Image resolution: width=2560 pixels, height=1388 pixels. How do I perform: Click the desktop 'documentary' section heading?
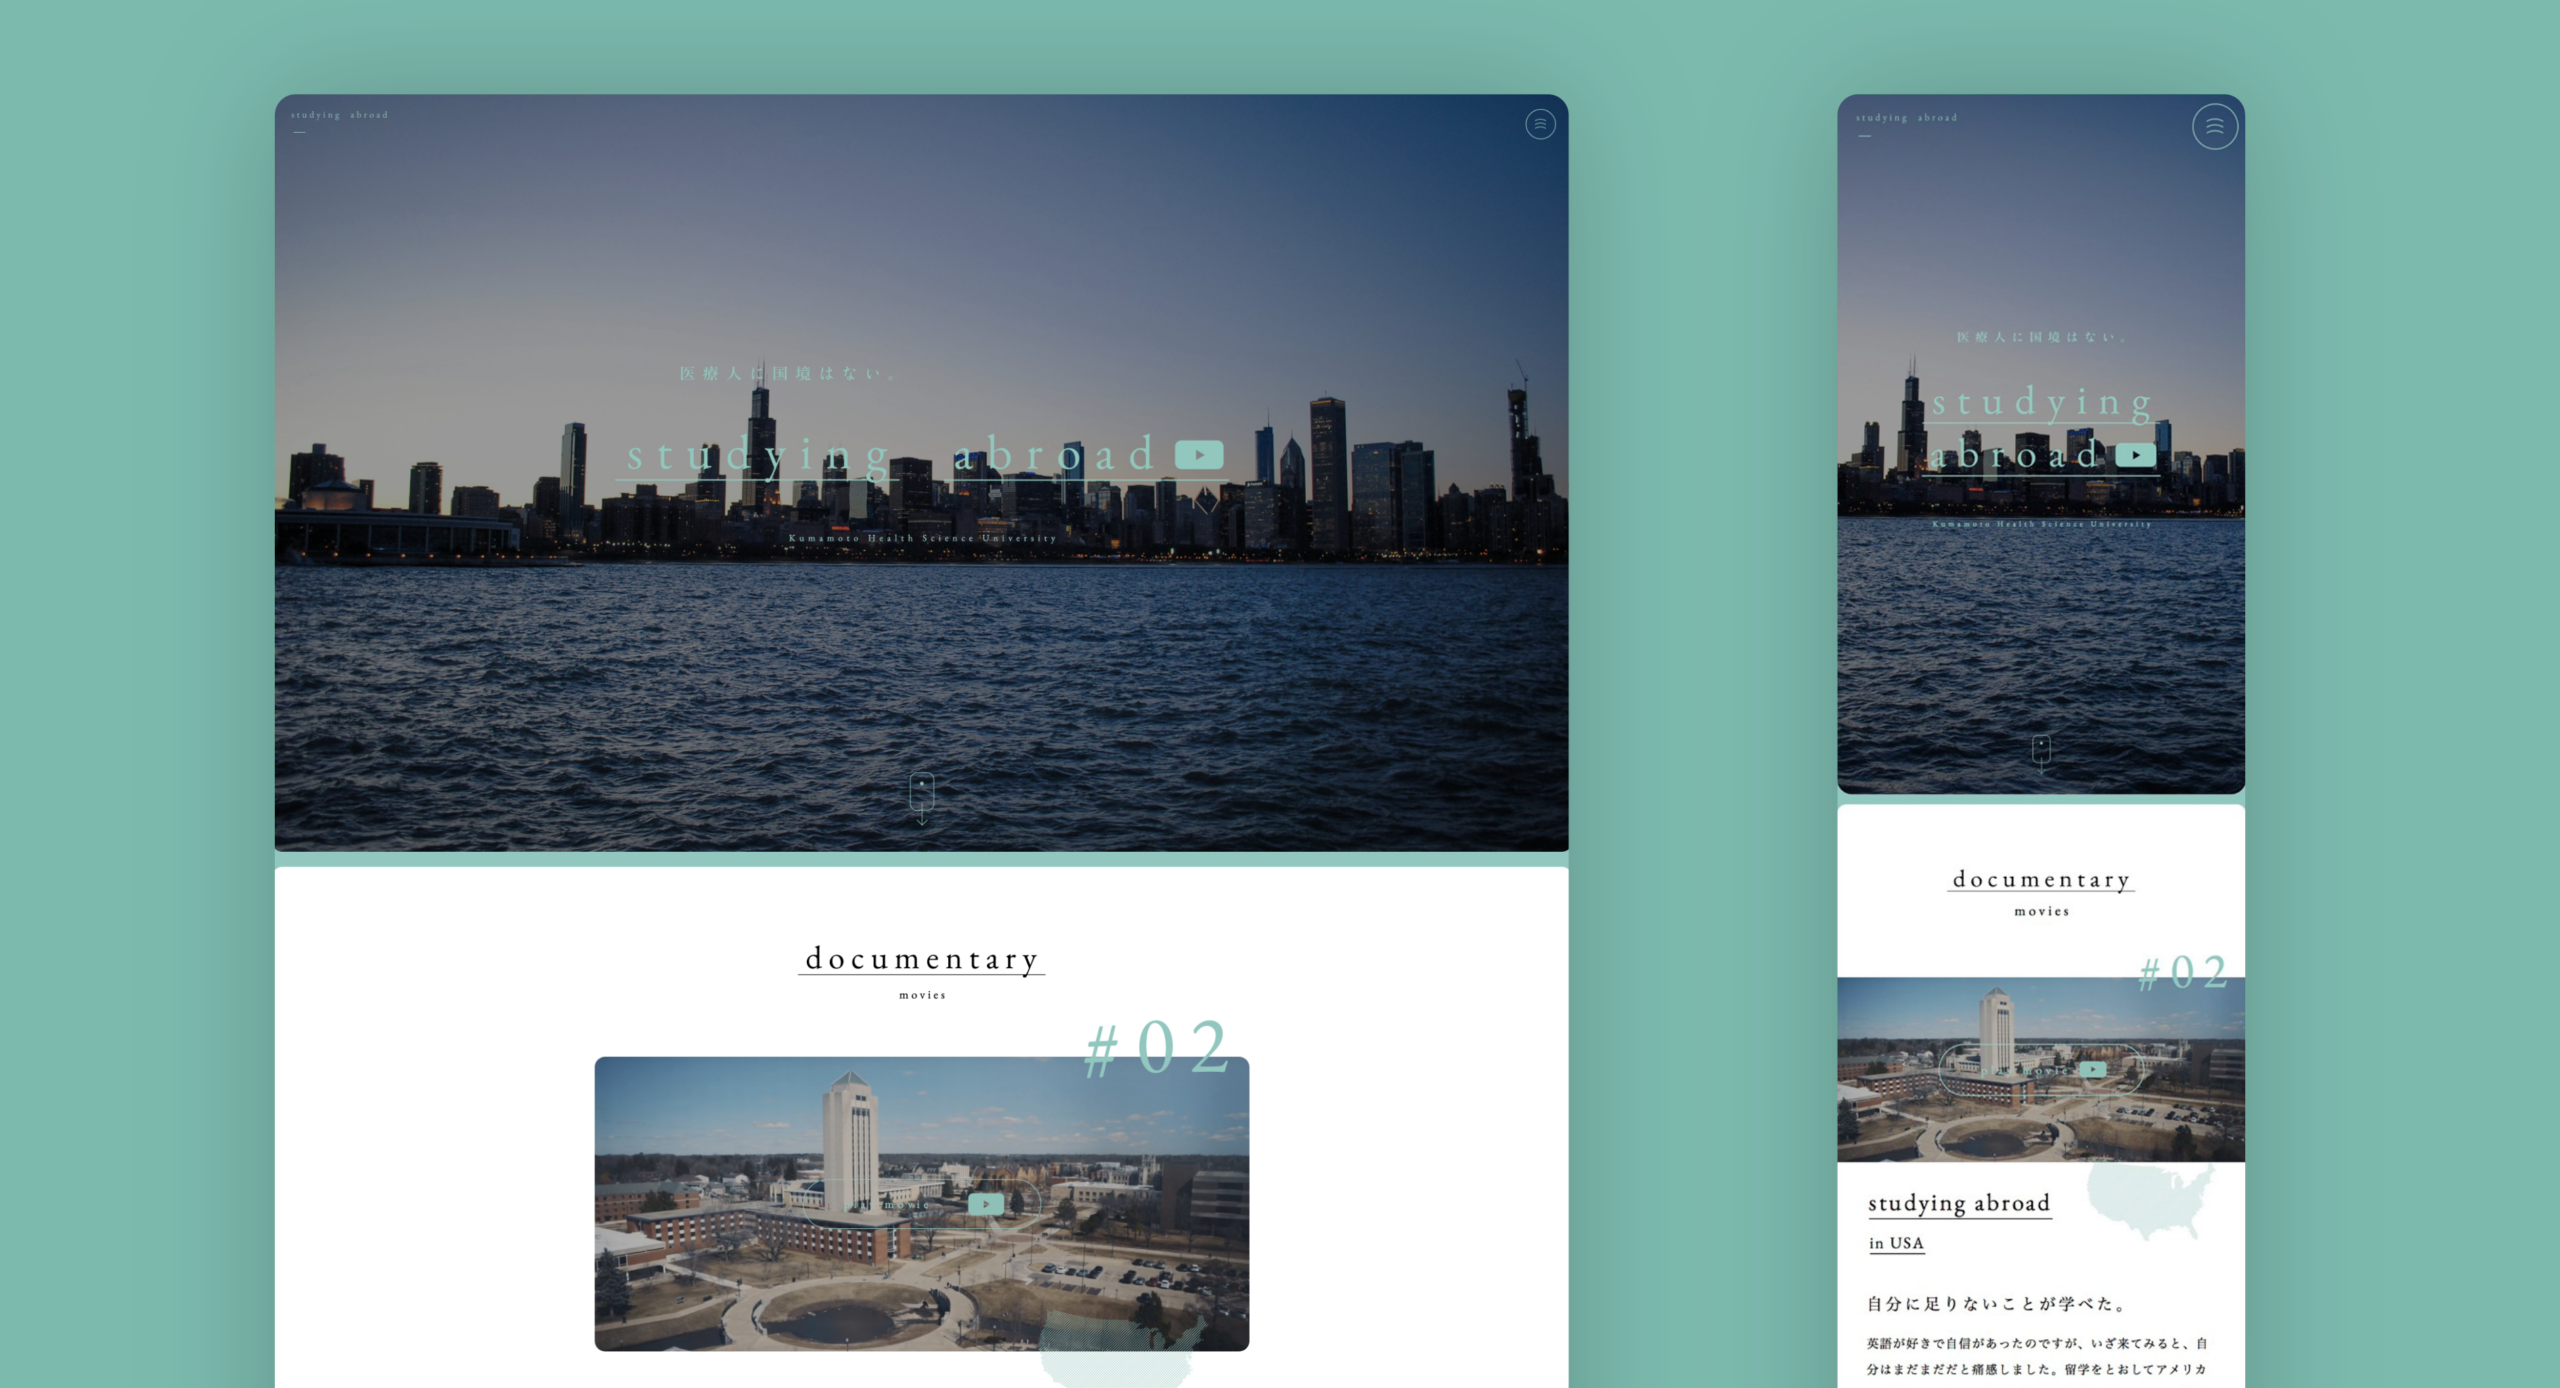click(x=921, y=959)
